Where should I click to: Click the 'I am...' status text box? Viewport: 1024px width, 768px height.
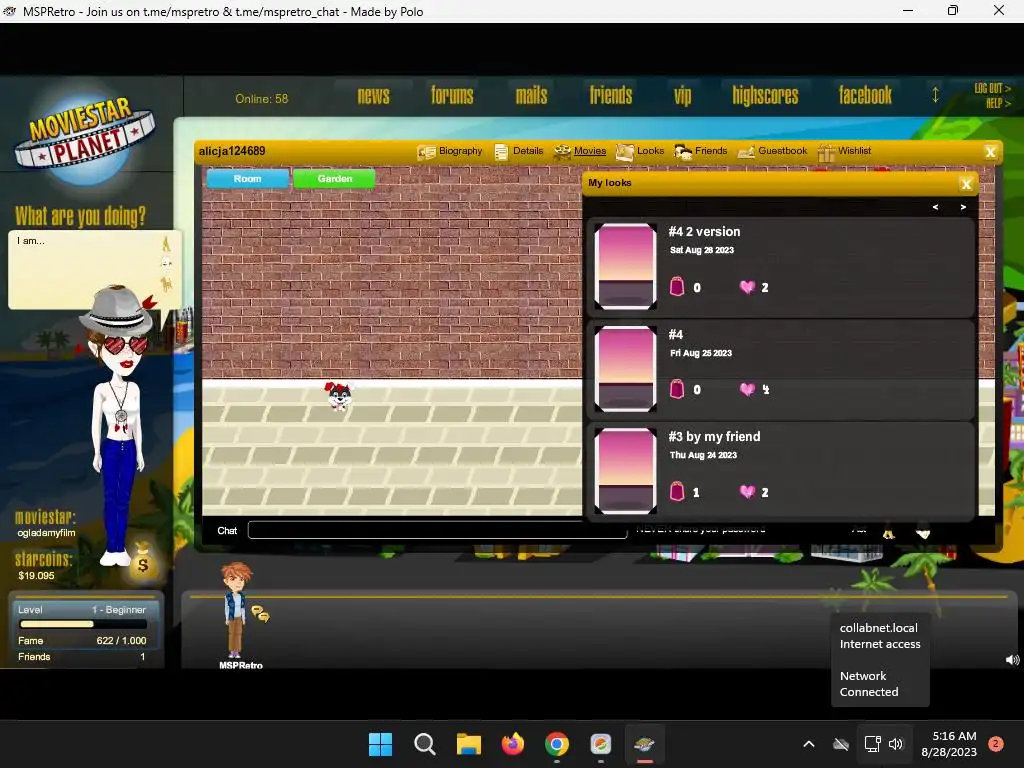tap(83, 269)
